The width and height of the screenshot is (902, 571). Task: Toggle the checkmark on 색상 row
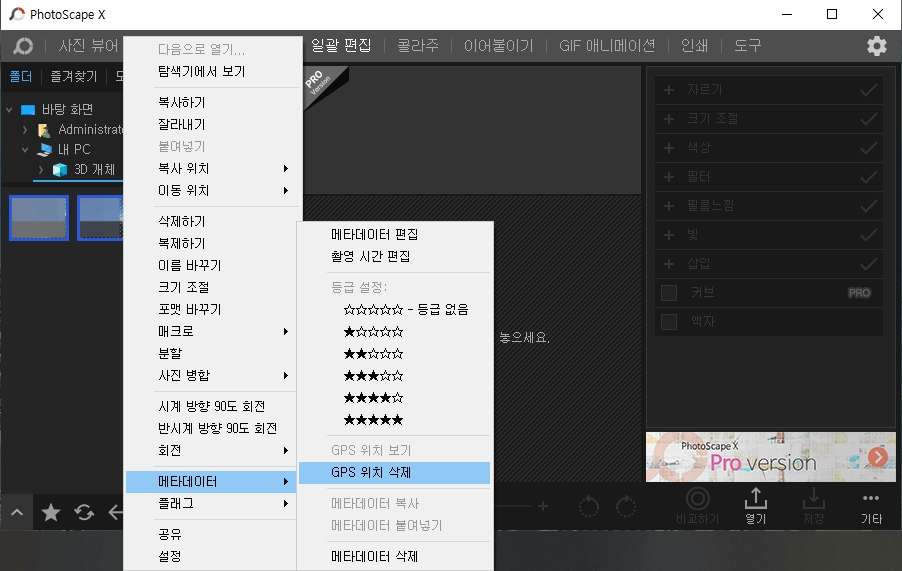(x=869, y=148)
